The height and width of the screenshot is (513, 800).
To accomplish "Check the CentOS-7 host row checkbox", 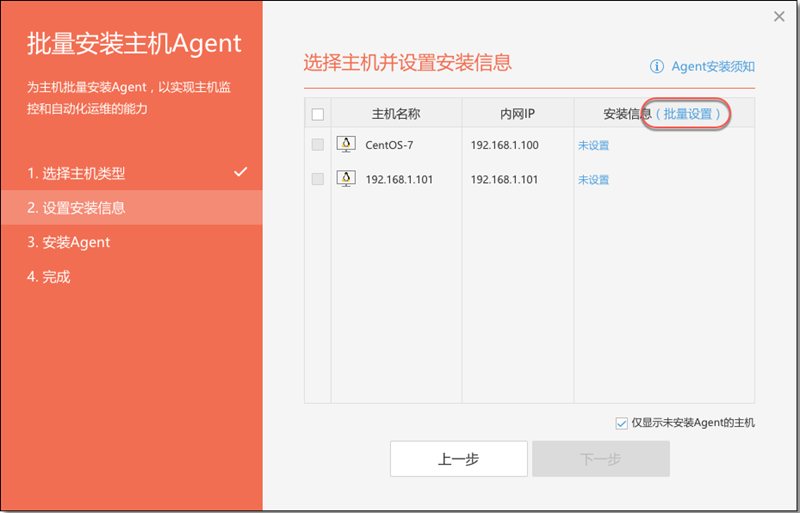I will pyautogui.click(x=318, y=144).
